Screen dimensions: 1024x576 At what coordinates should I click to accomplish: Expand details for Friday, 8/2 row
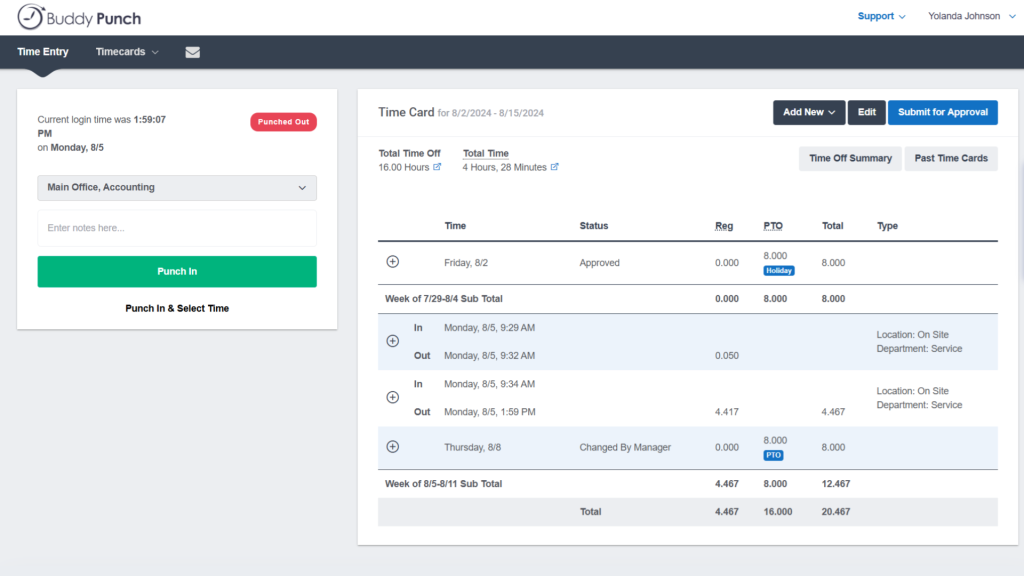(392, 262)
